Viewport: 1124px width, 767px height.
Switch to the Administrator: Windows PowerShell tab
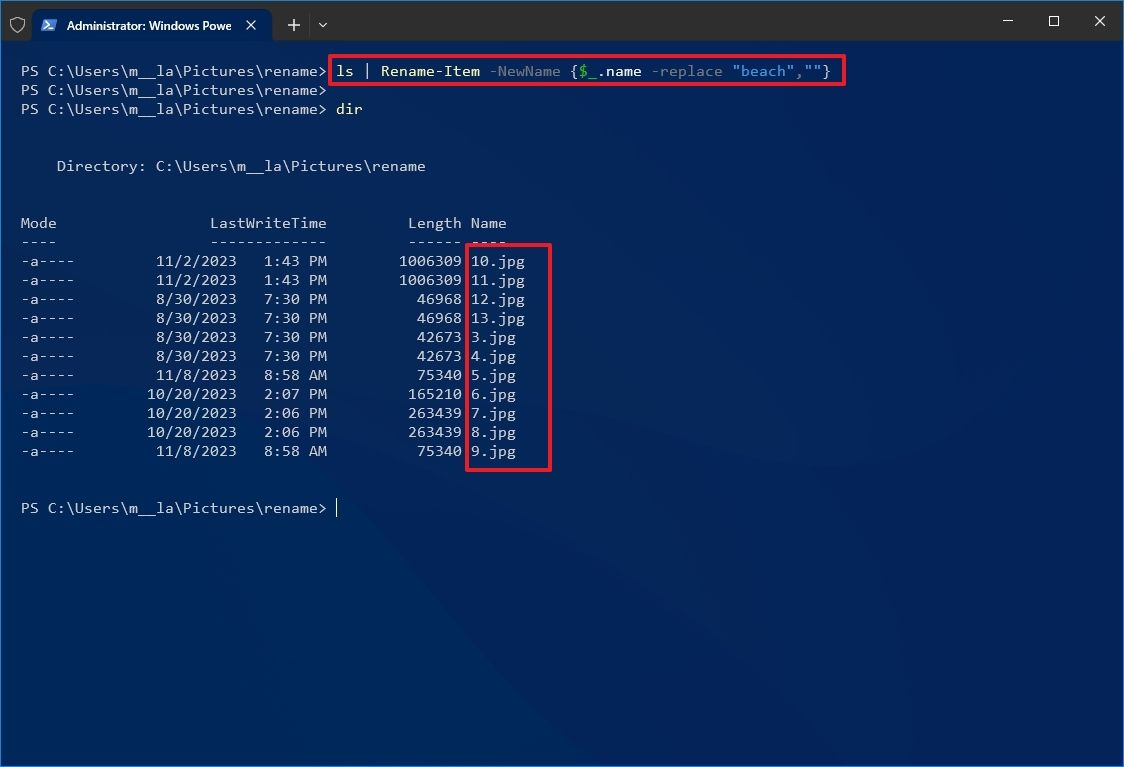coord(150,25)
